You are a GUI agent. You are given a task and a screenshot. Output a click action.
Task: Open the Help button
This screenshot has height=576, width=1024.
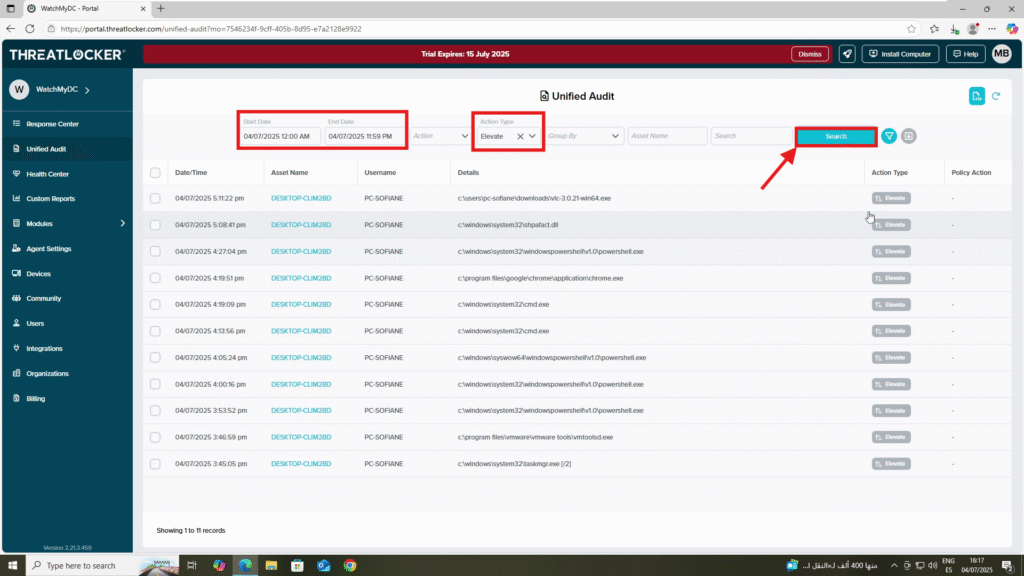click(x=965, y=54)
